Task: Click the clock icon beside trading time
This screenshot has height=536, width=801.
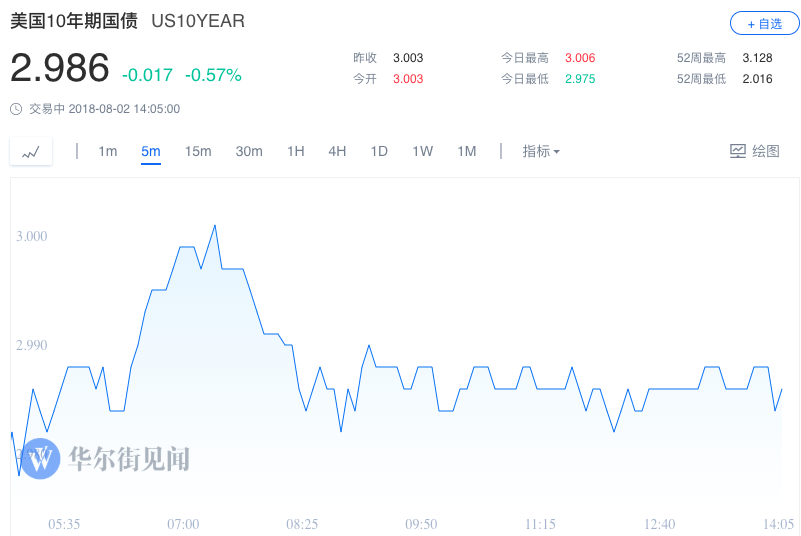Action: pyautogui.click(x=16, y=109)
